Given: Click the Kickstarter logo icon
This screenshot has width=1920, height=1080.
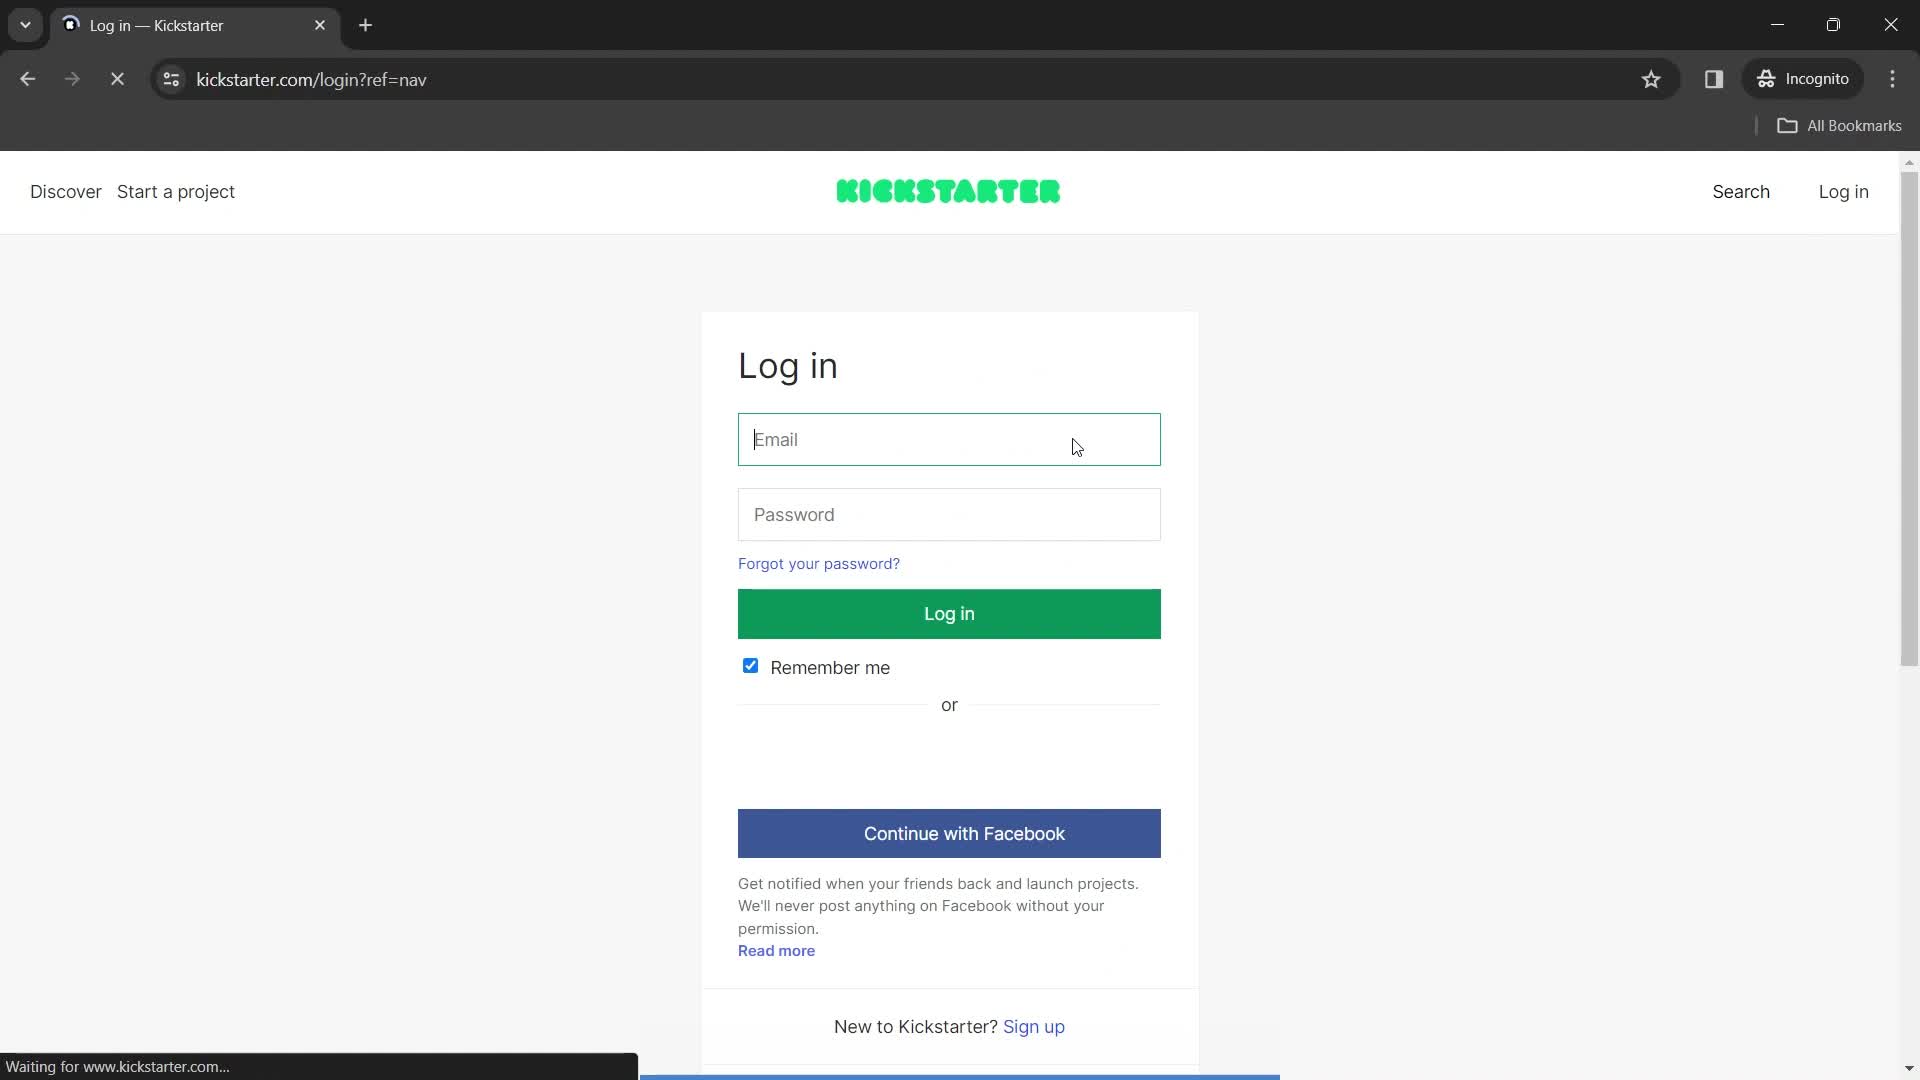Looking at the screenshot, I should [x=949, y=191].
